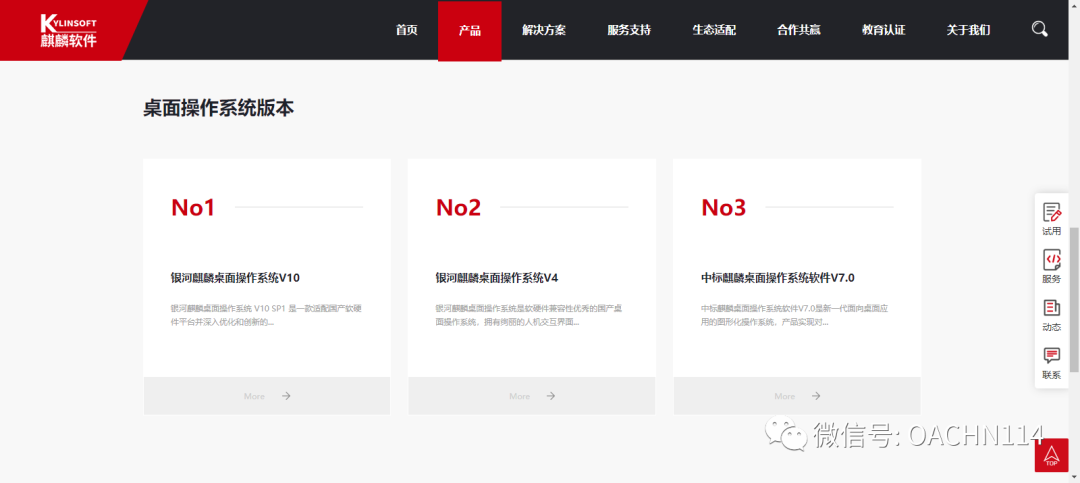Click More text in the No1 card
The height and width of the screenshot is (483, 1080).
254,396
